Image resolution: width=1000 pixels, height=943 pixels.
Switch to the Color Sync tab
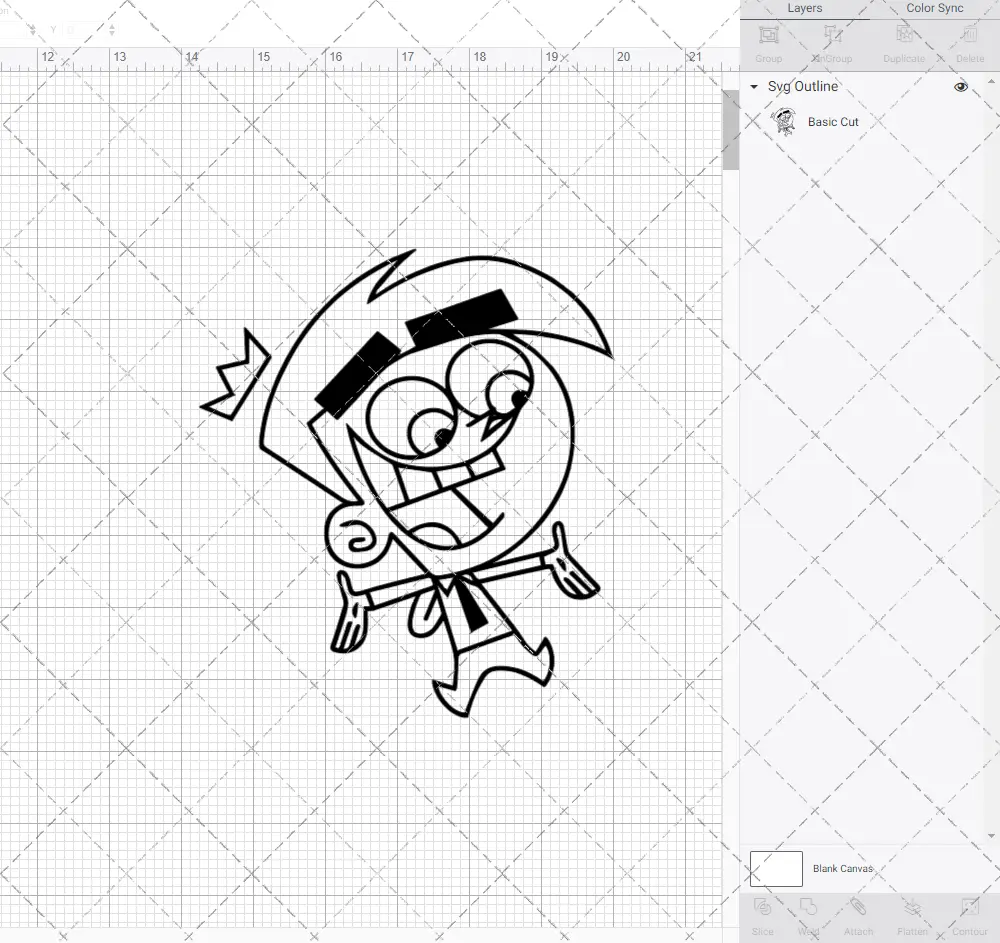point(934,8)
